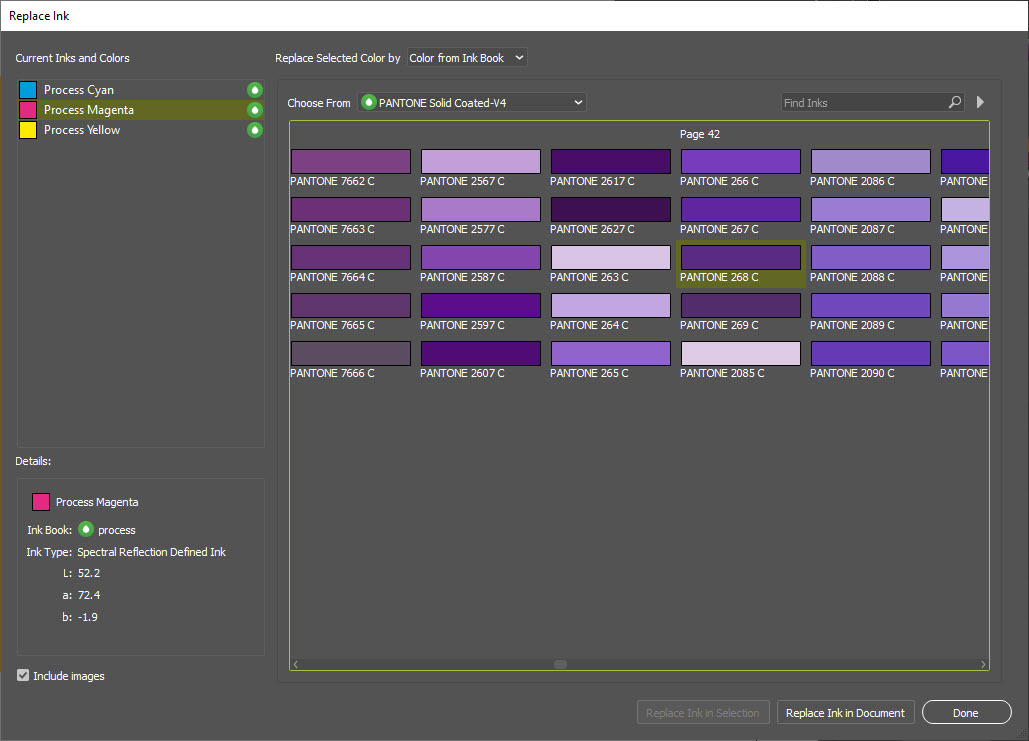Click right arrow of swatch scrollbar
The width and height of the screenshot is (1029, 741).
point(983,664)
